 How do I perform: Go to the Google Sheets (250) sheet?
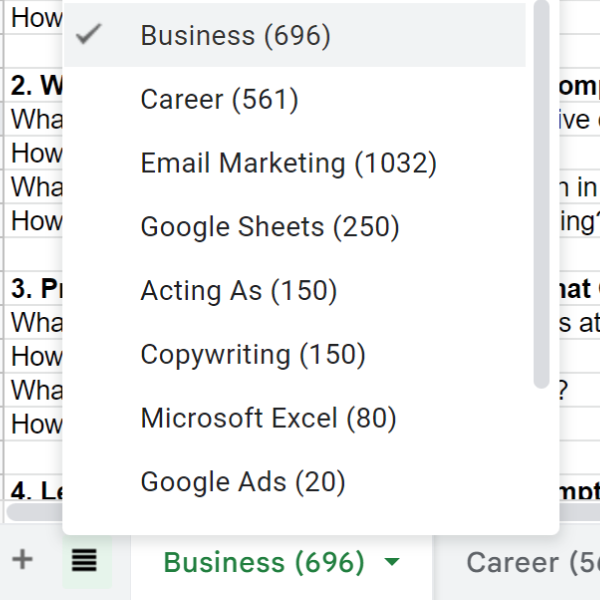[270, 227]
